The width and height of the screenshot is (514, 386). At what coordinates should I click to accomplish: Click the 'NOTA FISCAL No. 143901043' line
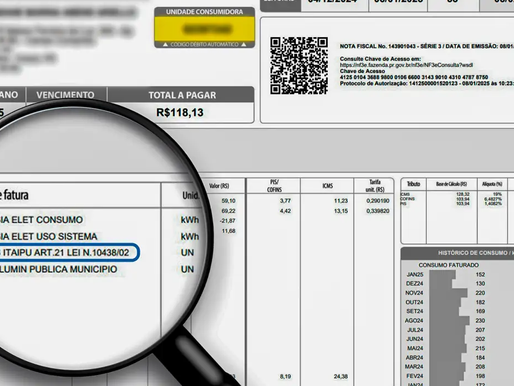pyautogui.click(x=427, y=46)
